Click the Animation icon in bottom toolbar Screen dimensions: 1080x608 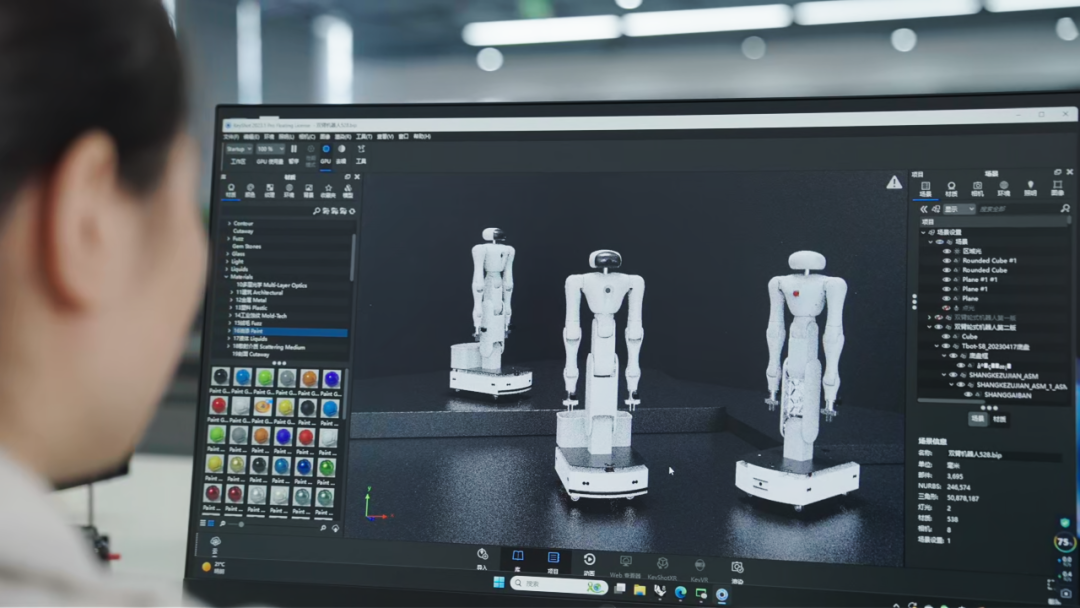pos(589,560)
